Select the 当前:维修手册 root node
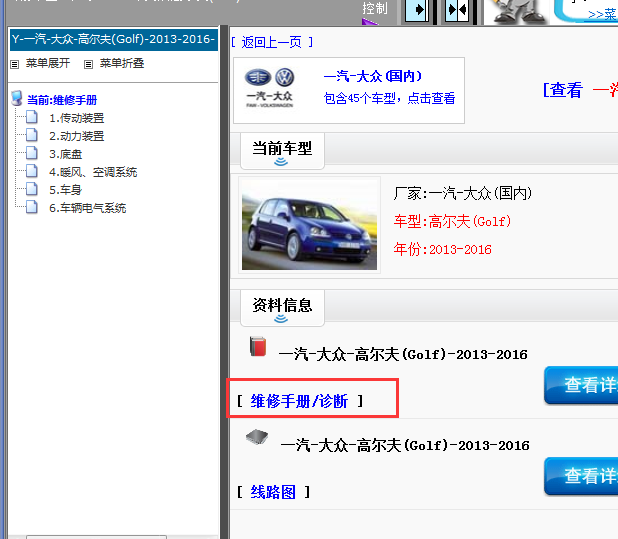618x539 pixels. point(62,100)
